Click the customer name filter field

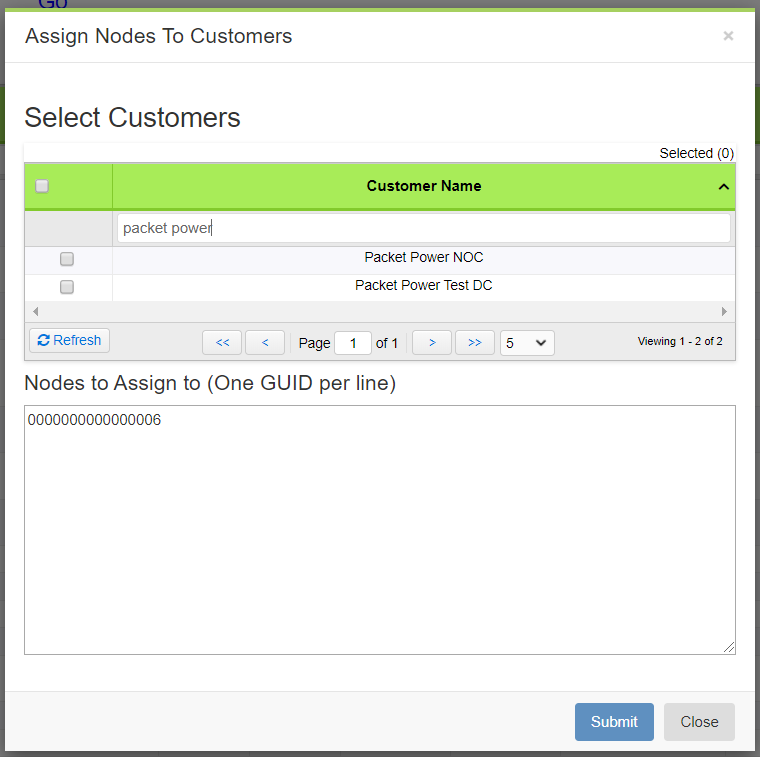[x=423, y=228]
